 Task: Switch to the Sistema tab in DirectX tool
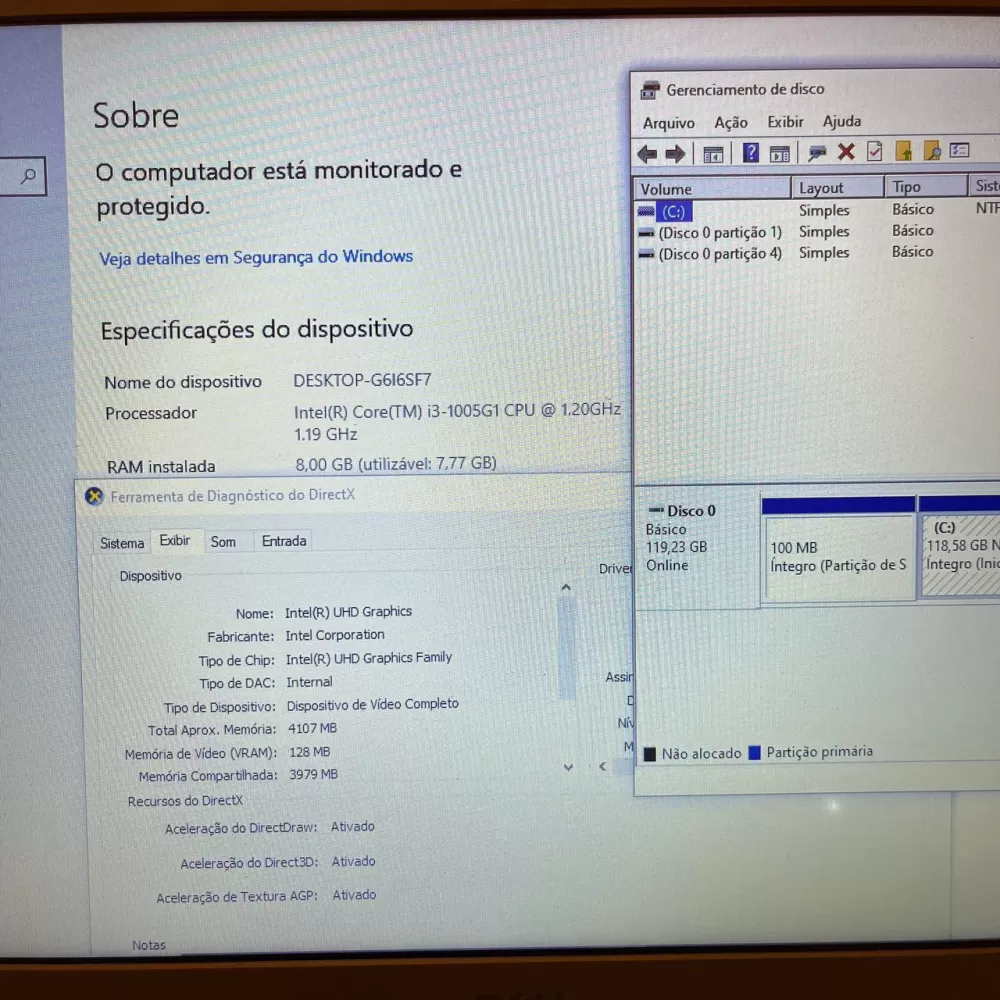coord(122,543)
